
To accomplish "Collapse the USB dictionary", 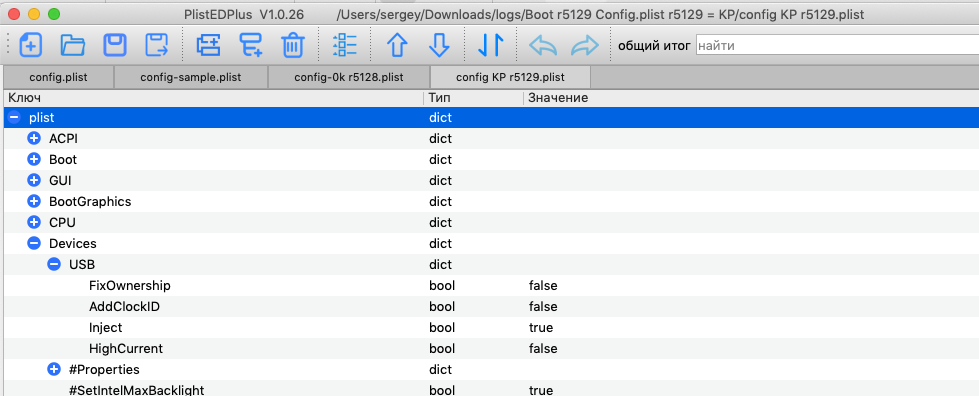I will 54,265.
